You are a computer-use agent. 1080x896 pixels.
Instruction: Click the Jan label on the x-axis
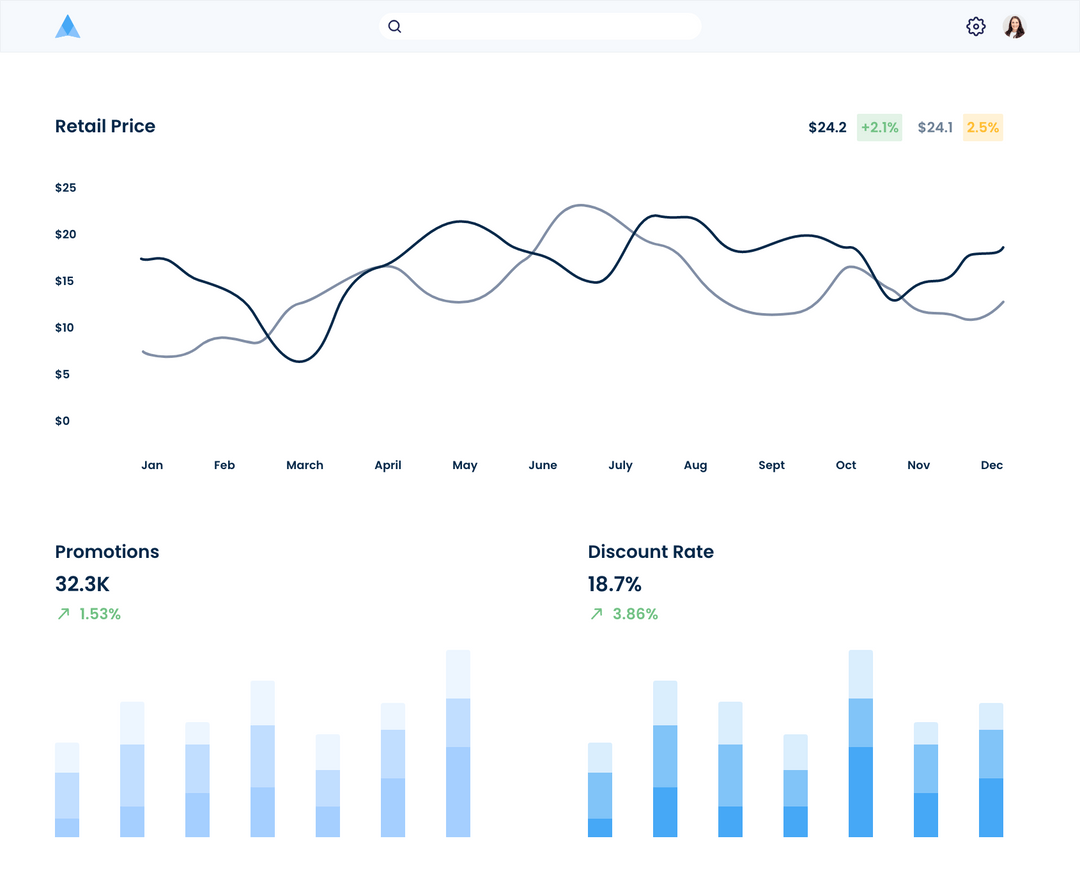[x=152, y=465]
